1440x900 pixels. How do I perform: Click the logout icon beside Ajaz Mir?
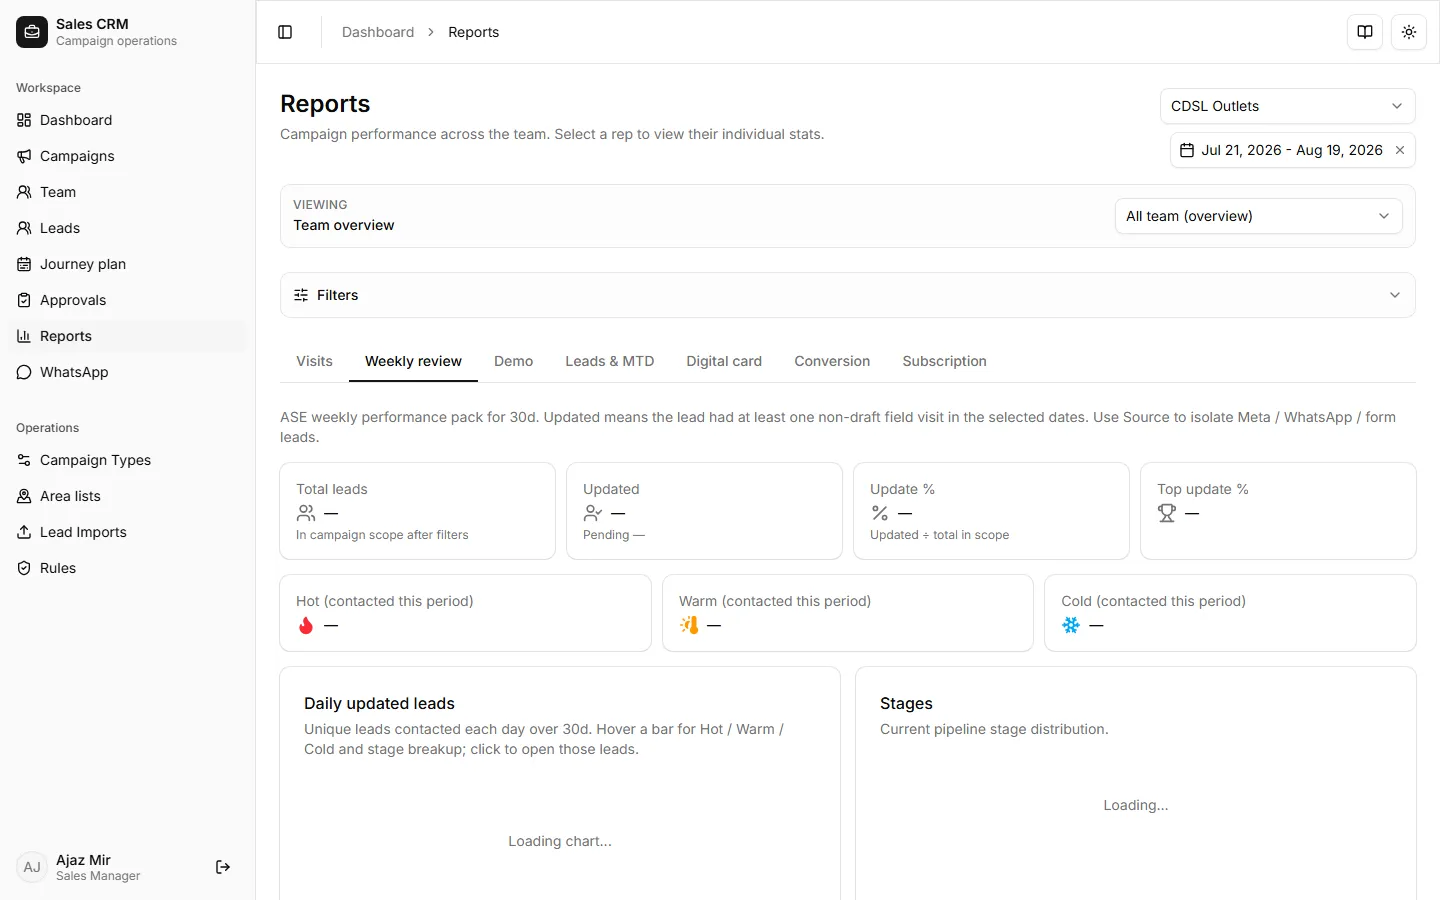(x=223, y=867)
